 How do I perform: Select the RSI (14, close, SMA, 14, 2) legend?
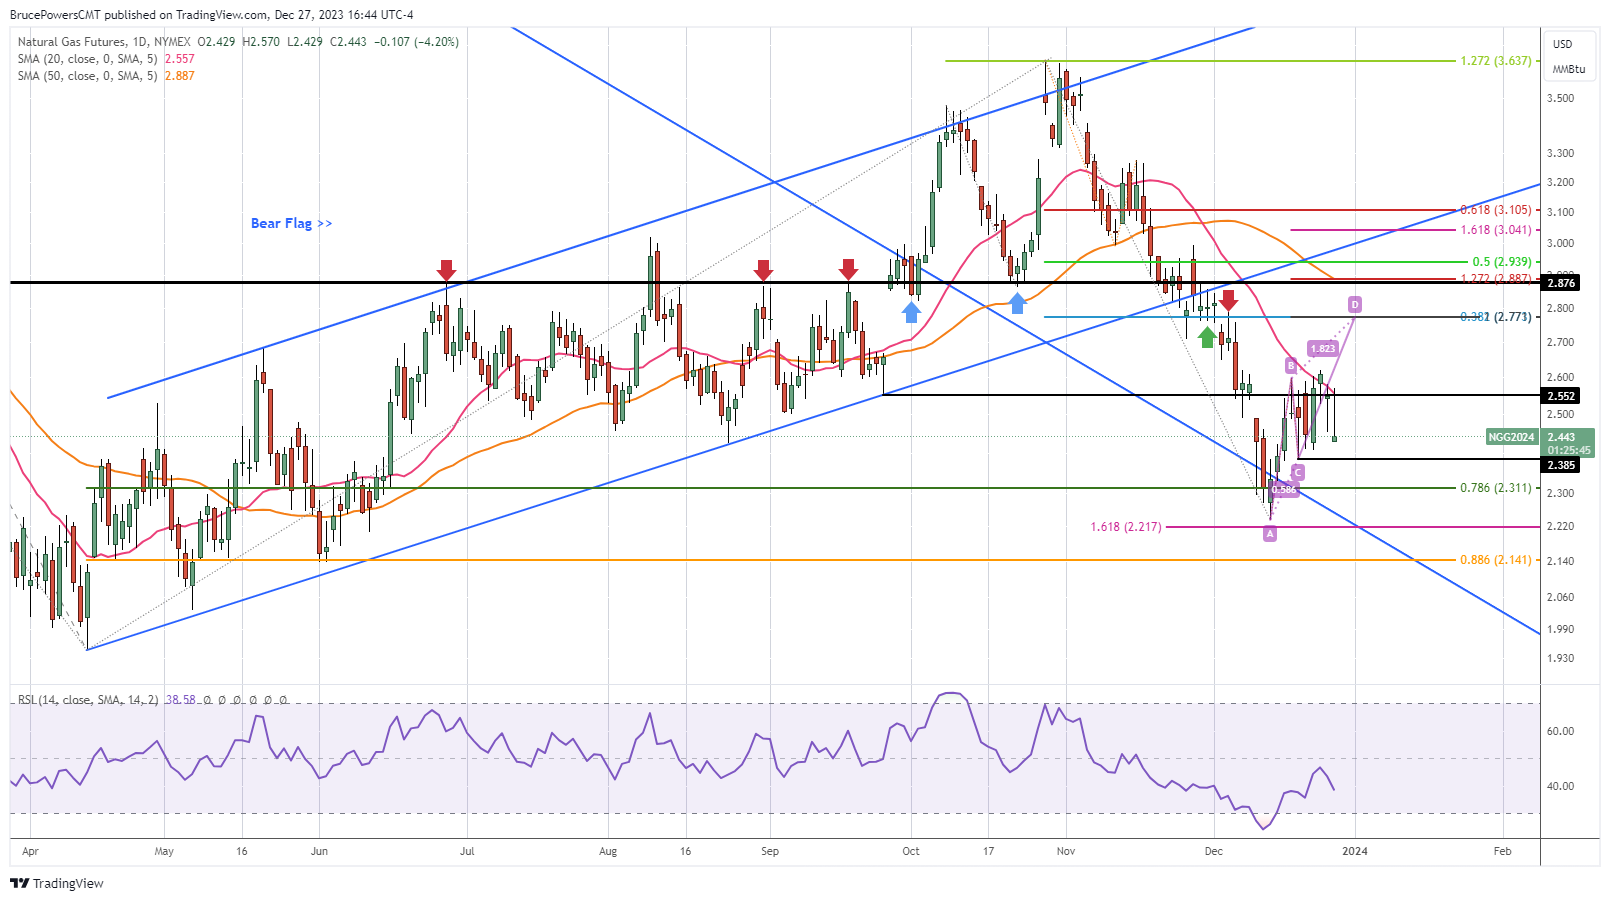click(x=88, y=700)
